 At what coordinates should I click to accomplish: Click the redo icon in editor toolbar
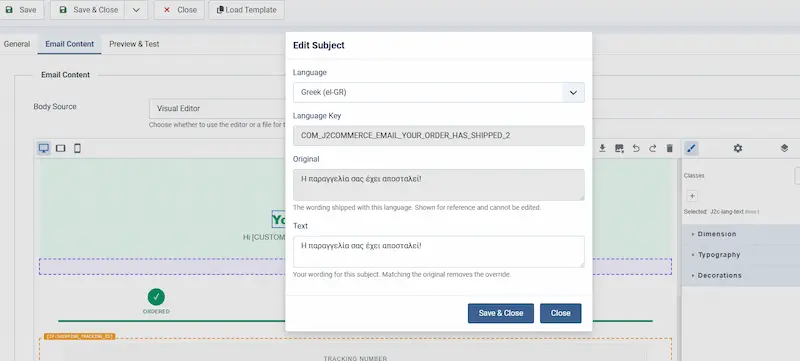click(x=653, y=148)
